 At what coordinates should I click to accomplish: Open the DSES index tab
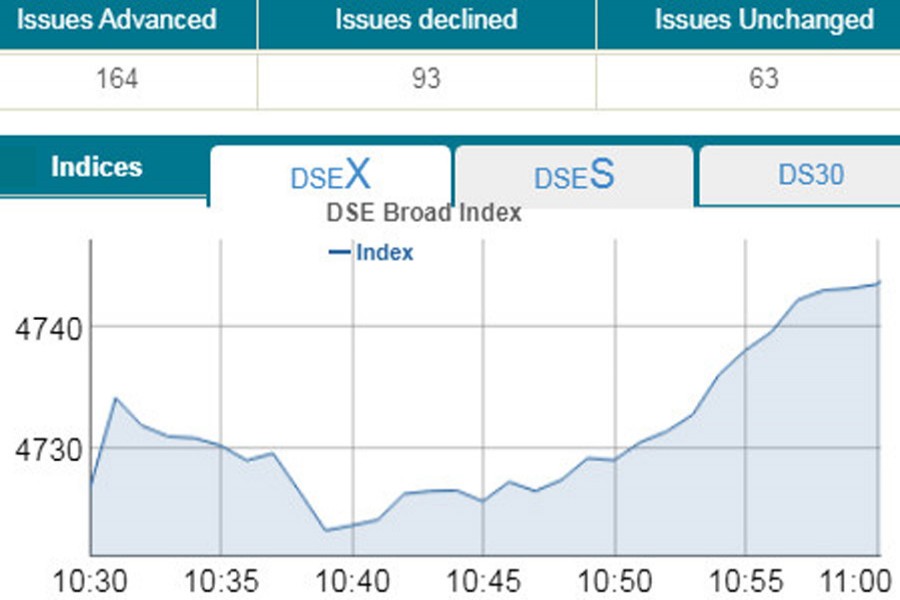point(573,177)
